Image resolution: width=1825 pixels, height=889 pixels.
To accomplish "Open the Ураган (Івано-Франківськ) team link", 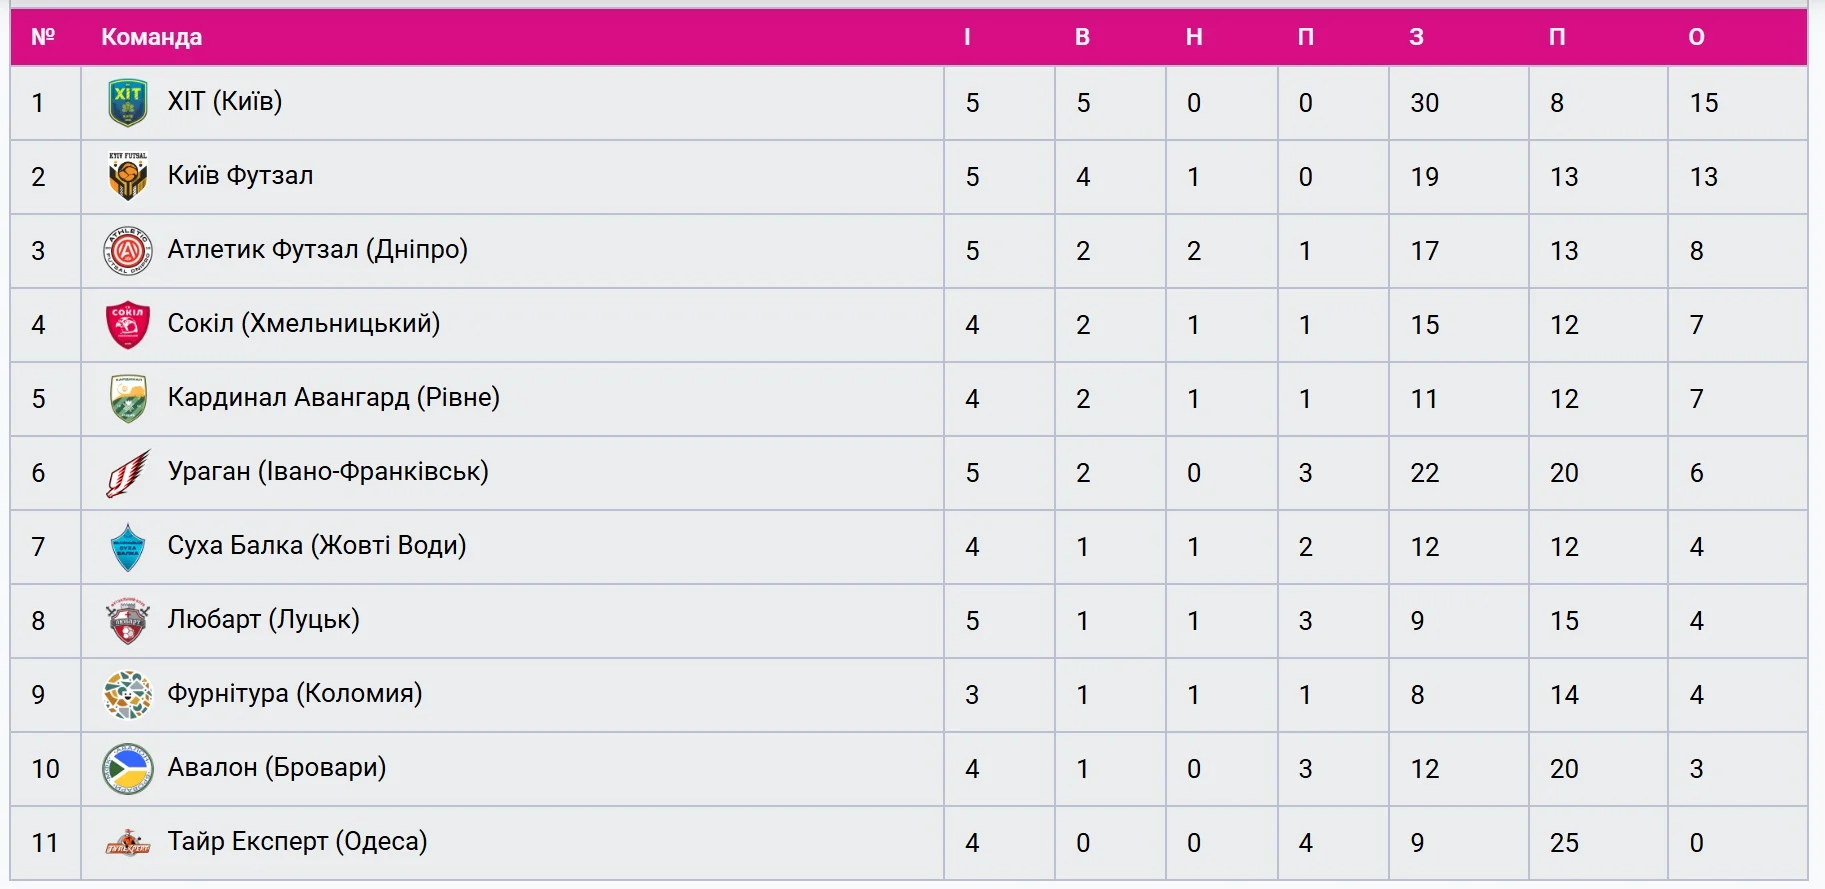I will point(328,472).
